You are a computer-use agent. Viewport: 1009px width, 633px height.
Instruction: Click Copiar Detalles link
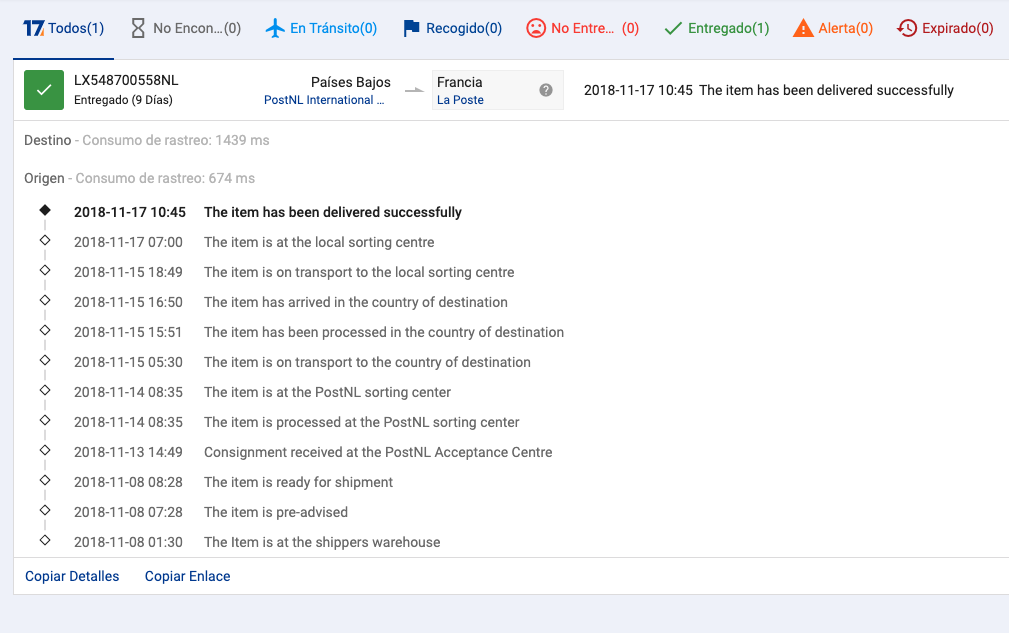pyautogui.click(x=72, y=576)
